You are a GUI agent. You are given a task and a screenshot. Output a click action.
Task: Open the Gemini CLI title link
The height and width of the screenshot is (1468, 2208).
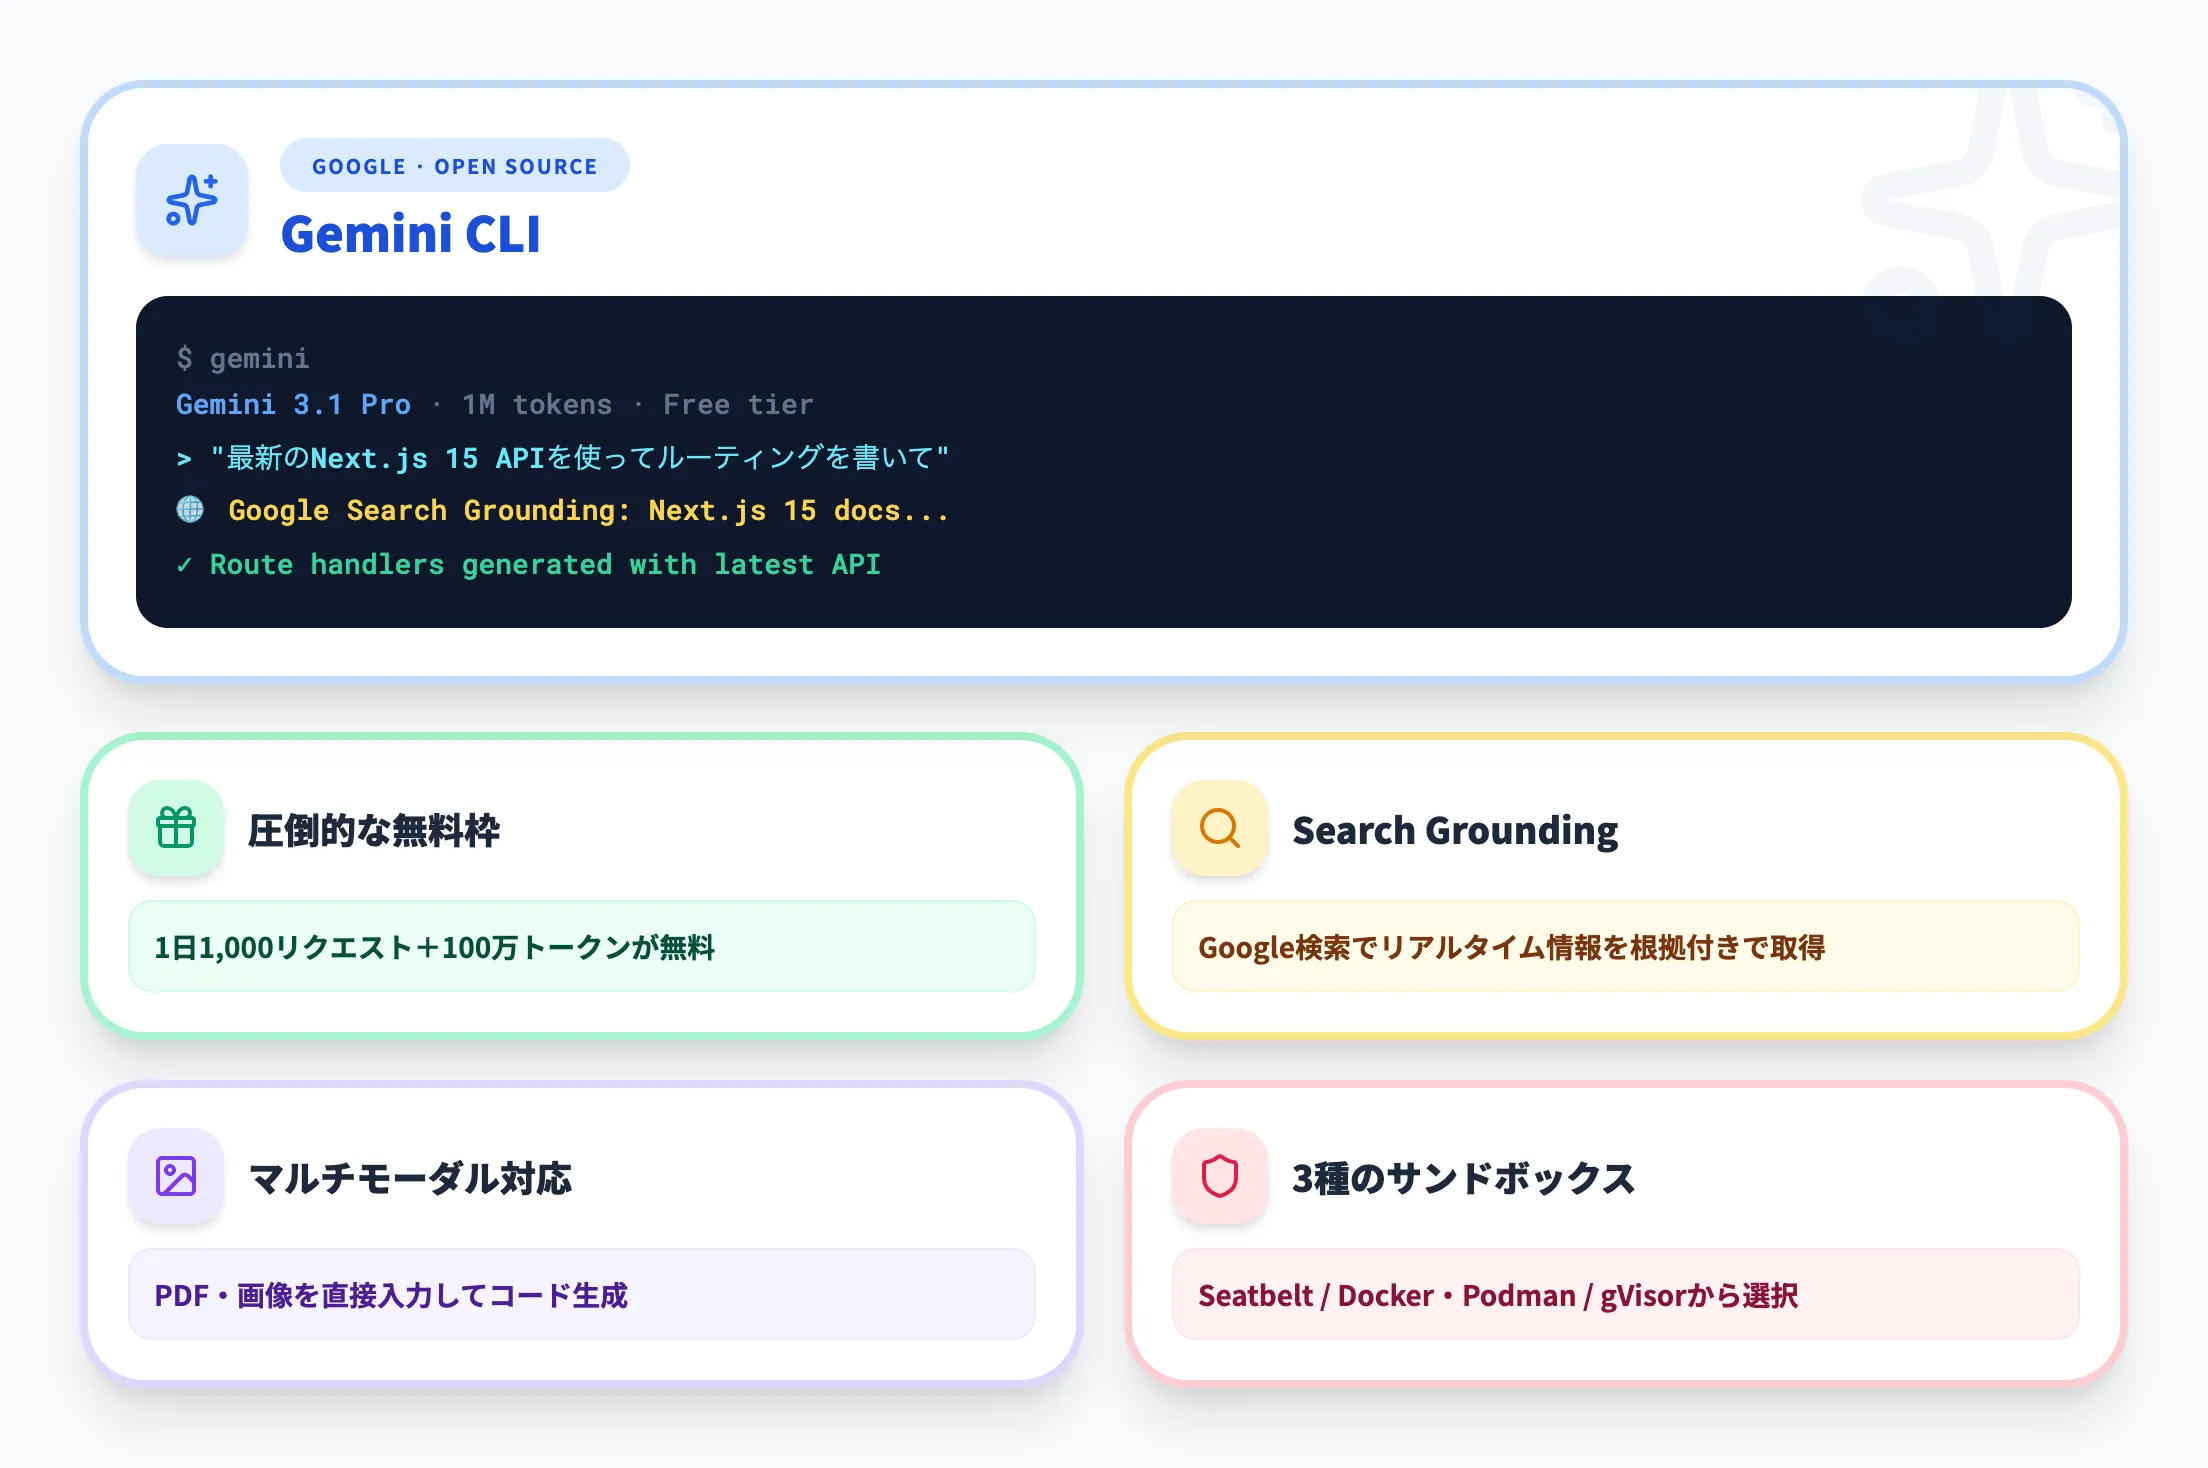tap(412, 234)
